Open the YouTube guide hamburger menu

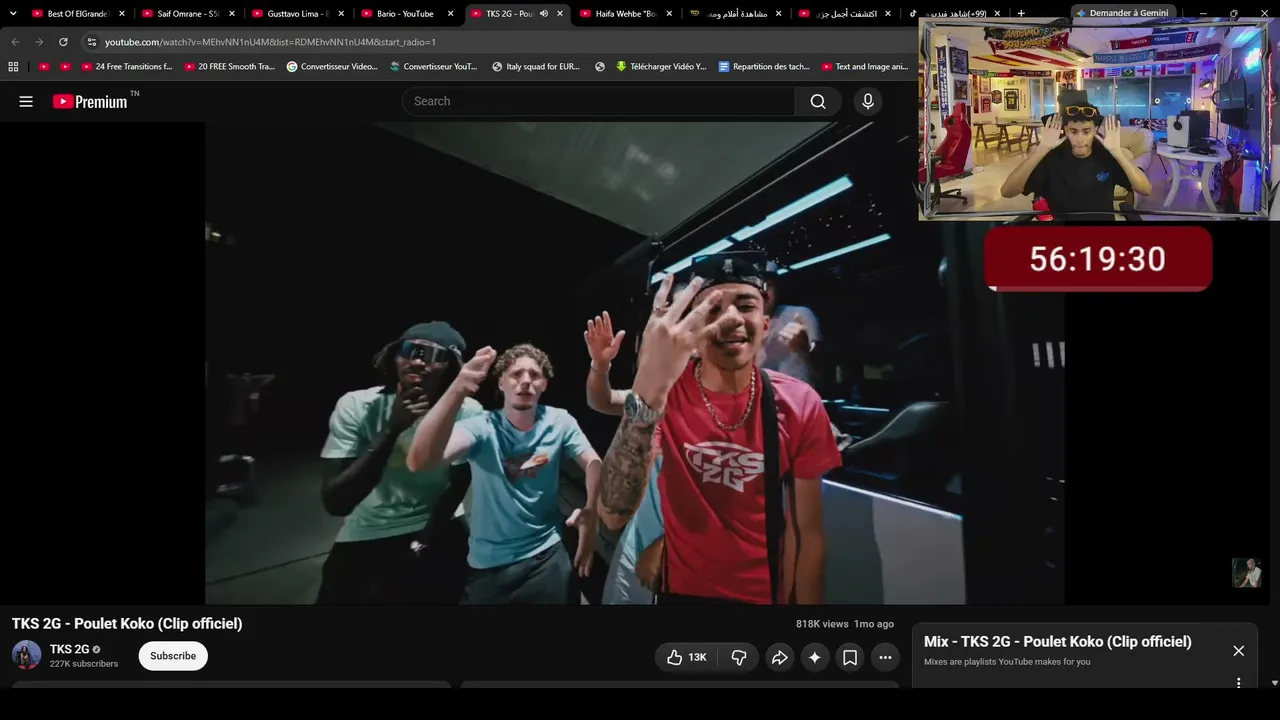click(26, 101)
